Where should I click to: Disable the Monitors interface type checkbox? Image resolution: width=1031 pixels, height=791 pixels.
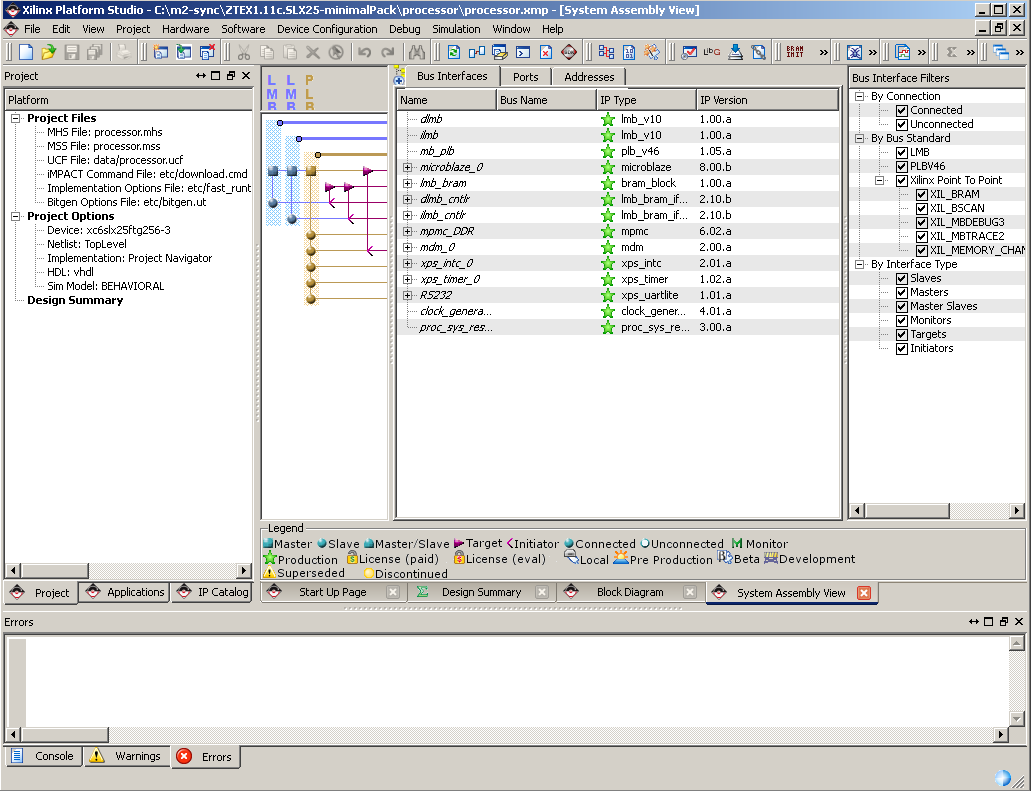click(x=901, y=321)
